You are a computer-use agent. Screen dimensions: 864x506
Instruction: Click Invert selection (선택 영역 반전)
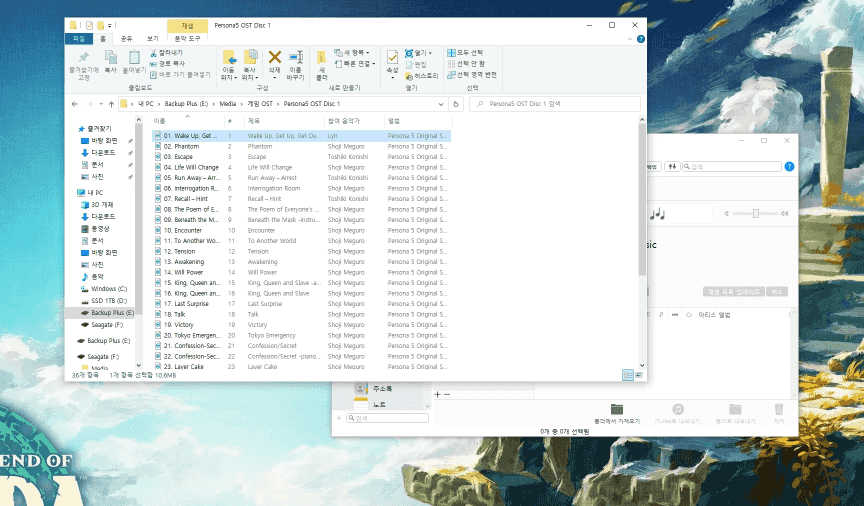(x=472, y=74)
